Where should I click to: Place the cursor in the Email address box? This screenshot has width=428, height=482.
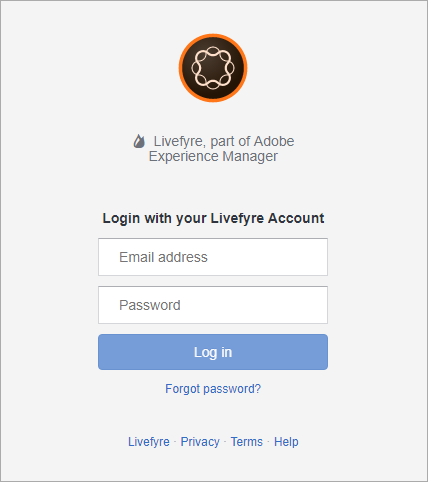tap(213, 257)
